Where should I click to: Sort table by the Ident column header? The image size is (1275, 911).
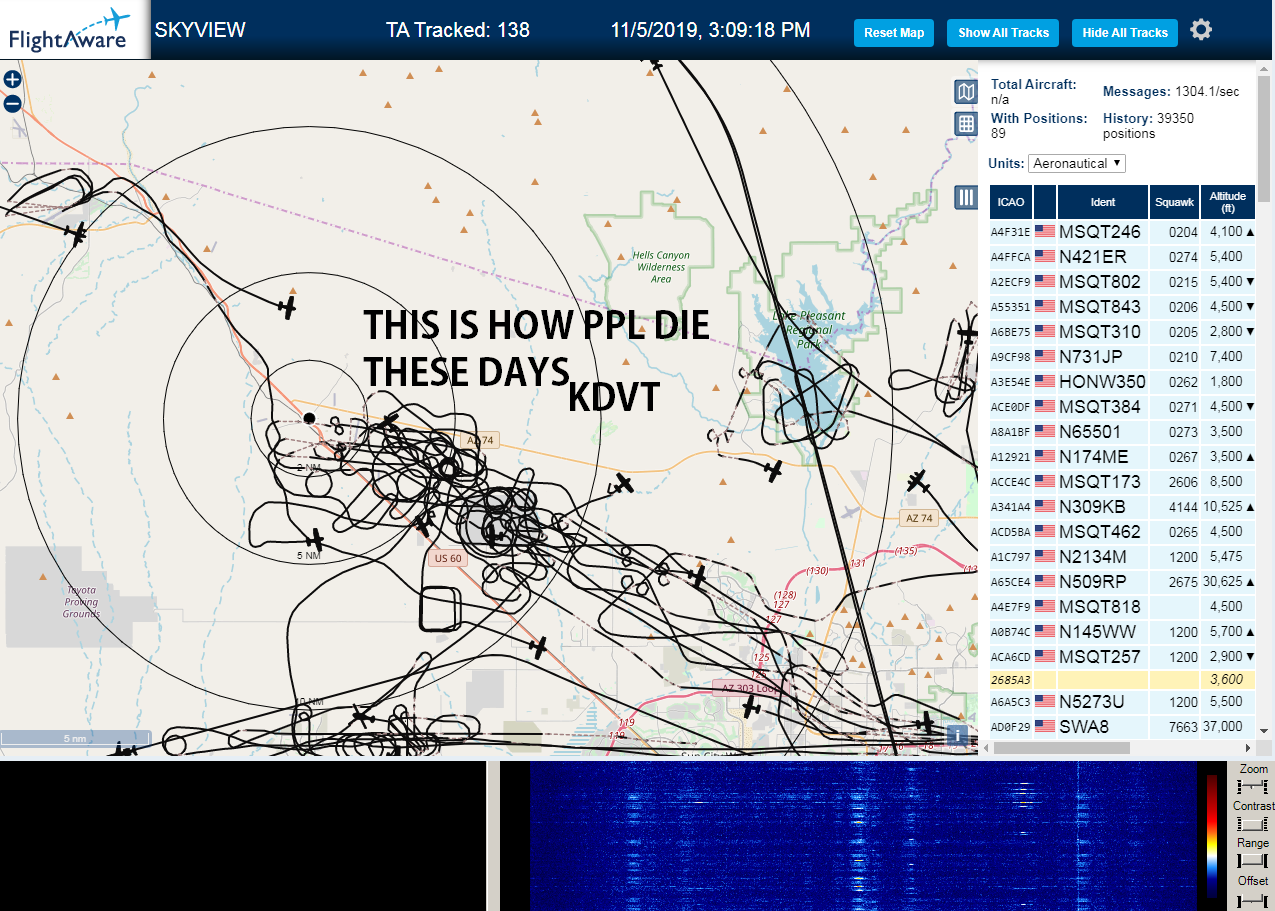[x=1103, y=202]
